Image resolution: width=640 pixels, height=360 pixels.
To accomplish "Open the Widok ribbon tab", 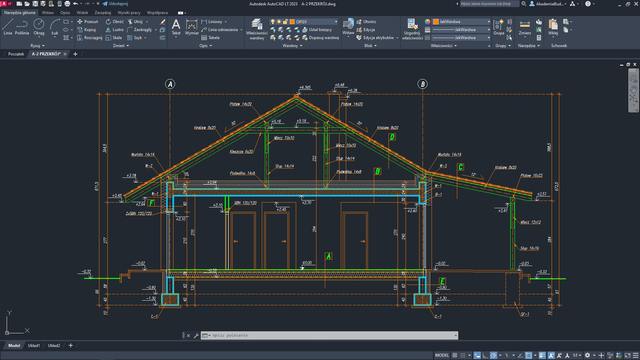I will [x=82, y=13].
